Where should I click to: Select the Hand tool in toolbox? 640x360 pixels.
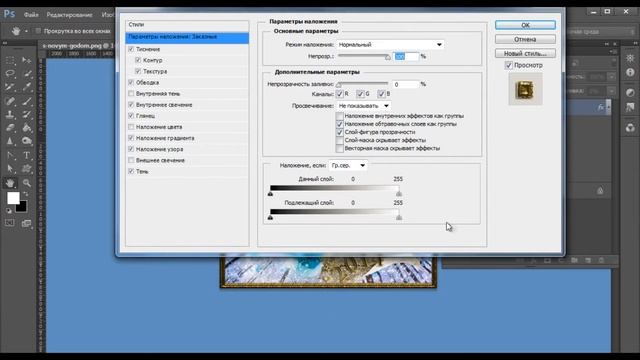[x=10, y=183]
